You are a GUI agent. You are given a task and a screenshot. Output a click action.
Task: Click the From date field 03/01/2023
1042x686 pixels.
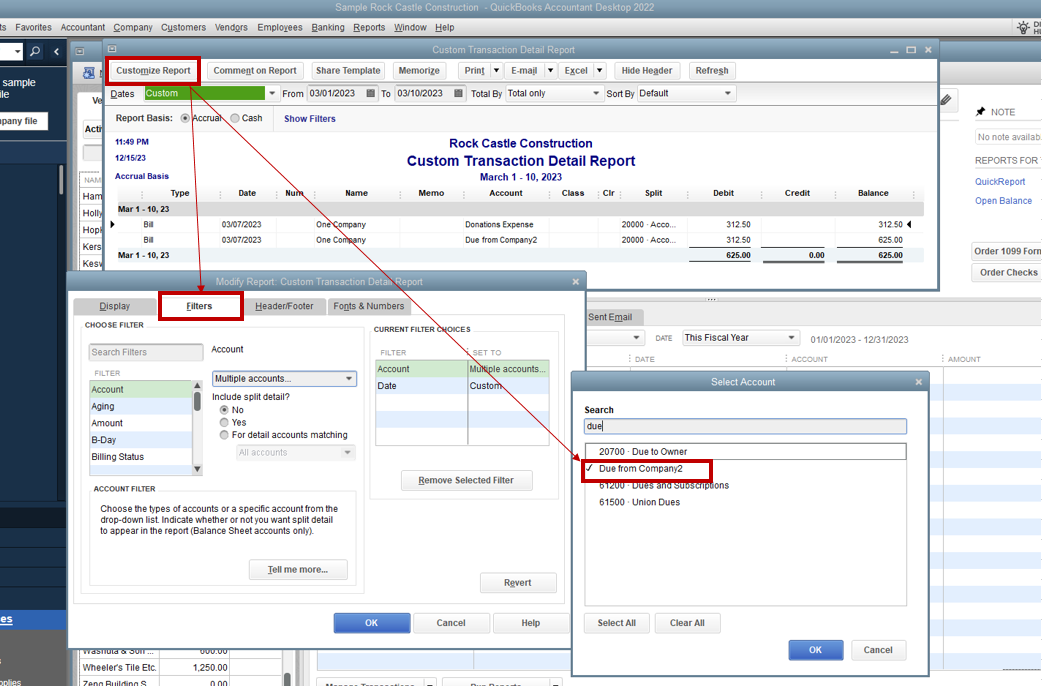pyautogui.click(x=336, y=94)
